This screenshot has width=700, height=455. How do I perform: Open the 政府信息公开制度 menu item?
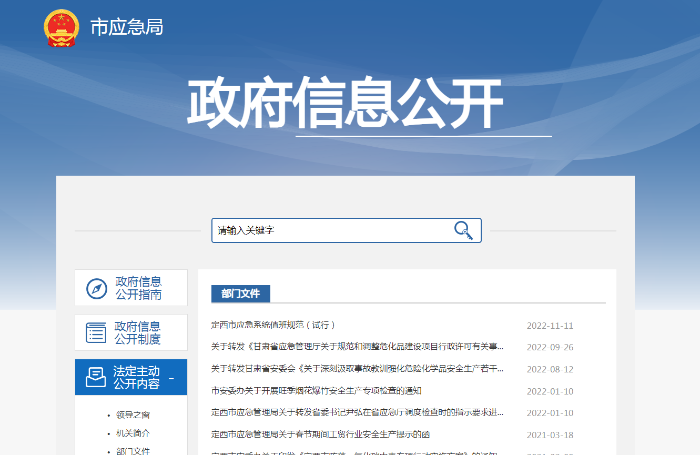[x=137, y=332]
